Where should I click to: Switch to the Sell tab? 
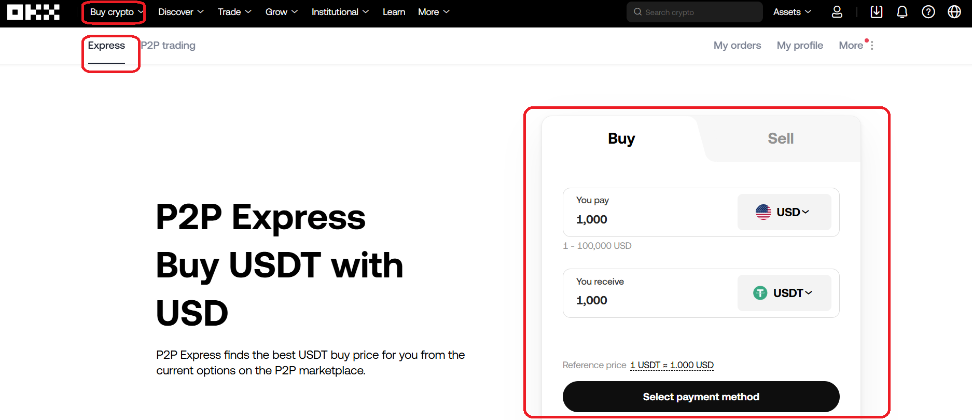point(780,139)
